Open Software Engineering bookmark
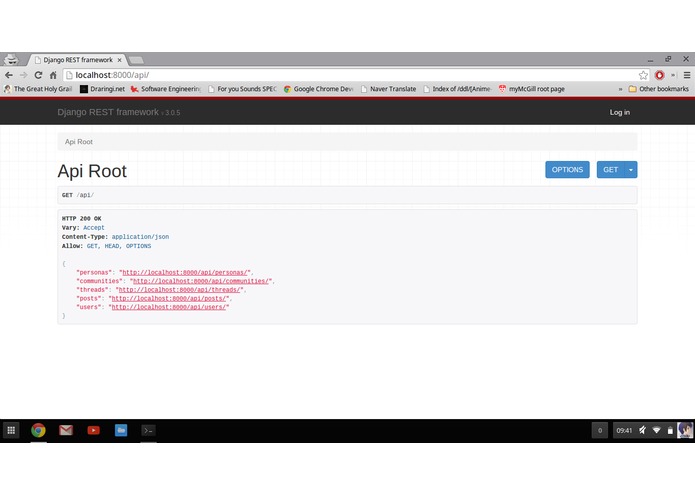The height and width of the screenshot is (494, 695). [x=165, y=89]
